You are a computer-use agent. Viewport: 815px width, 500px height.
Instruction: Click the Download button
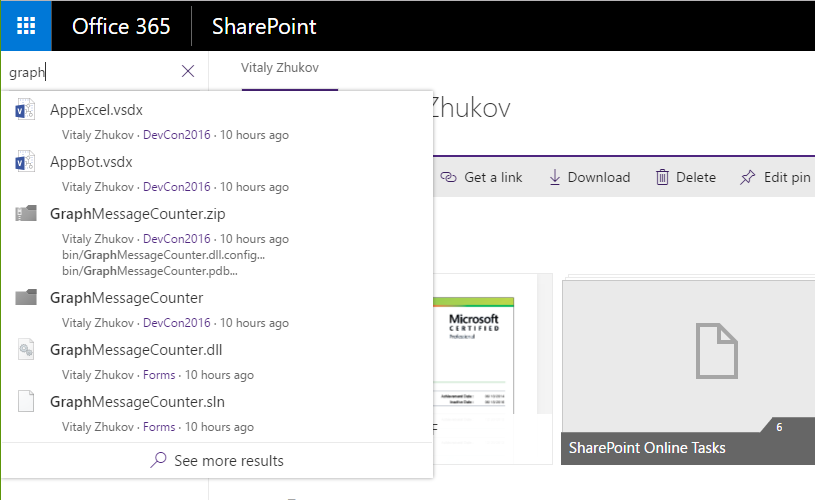pyautogui.click(x=589, y=177)
